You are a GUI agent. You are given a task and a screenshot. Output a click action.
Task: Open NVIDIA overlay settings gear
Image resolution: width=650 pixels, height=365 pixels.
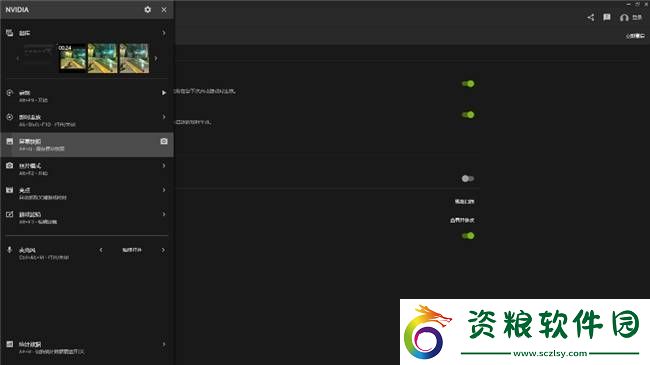coord(148,10)
